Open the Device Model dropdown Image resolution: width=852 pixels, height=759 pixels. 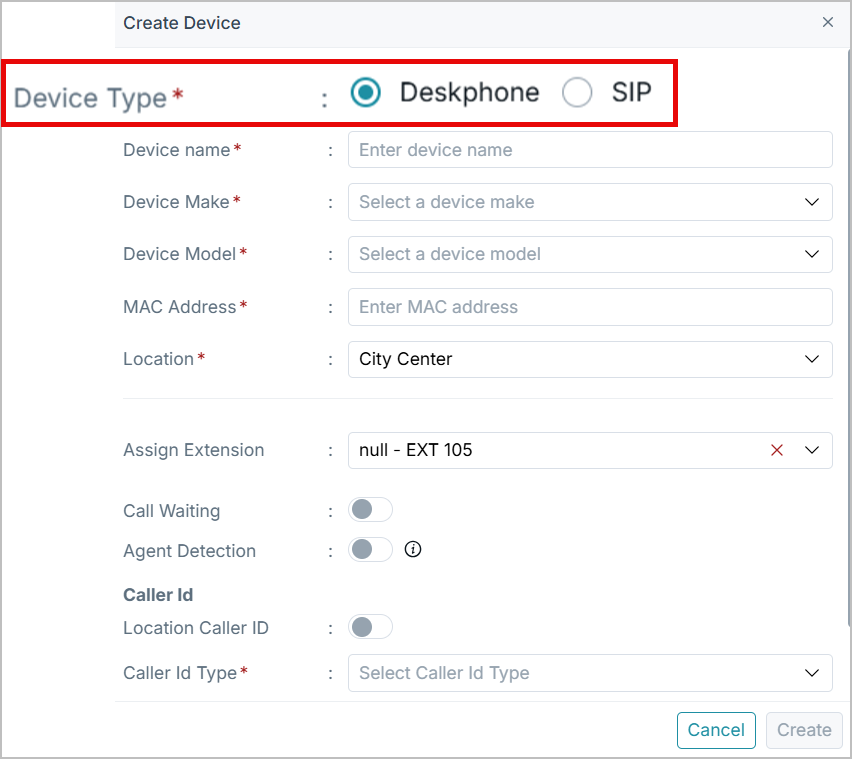(x=590, y=254)
